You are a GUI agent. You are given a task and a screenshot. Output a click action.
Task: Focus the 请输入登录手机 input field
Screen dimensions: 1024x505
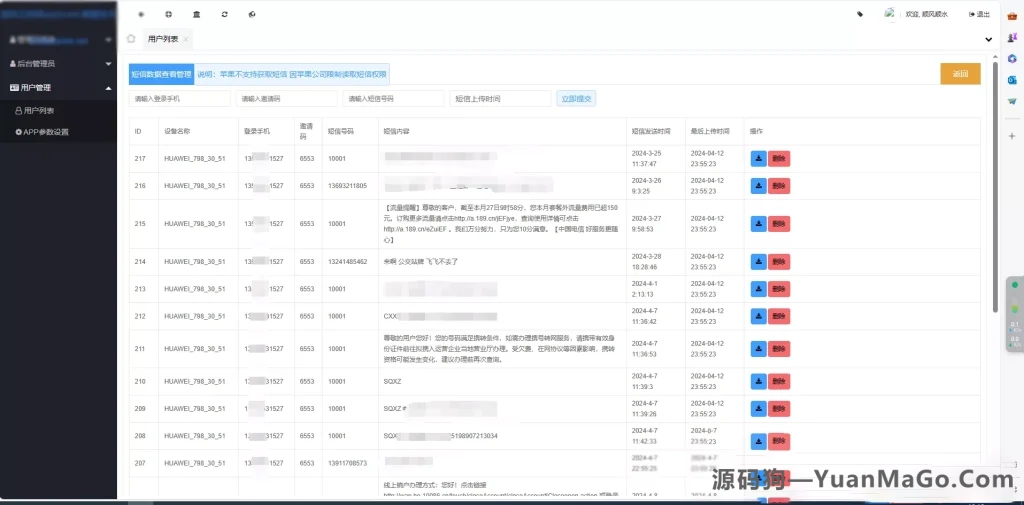point(180,99)
